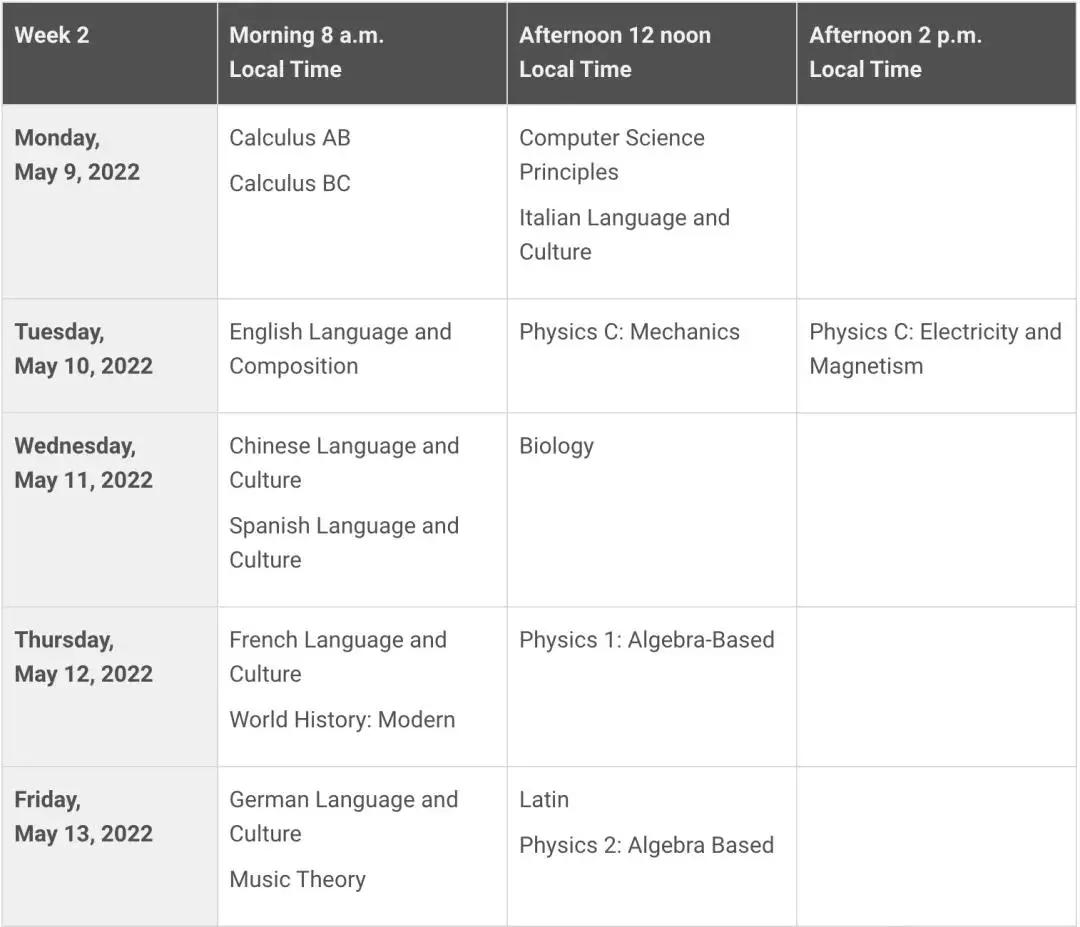Select Italian Language and Culture entry
The width and height of the screenshot is (1080, 927).
pos(624,234)
